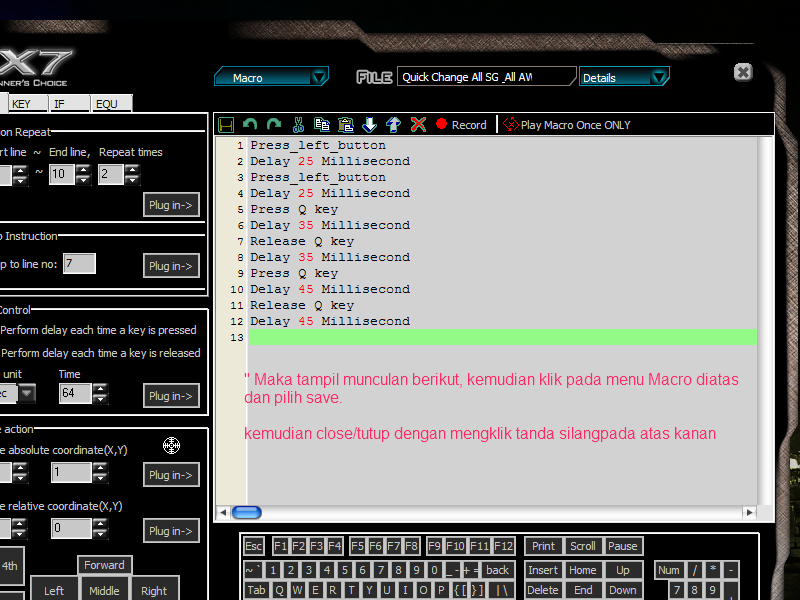Increase Repeat times with the up stepper
Image resolution: width=800 pixels, height=600 pixels.
133,170
